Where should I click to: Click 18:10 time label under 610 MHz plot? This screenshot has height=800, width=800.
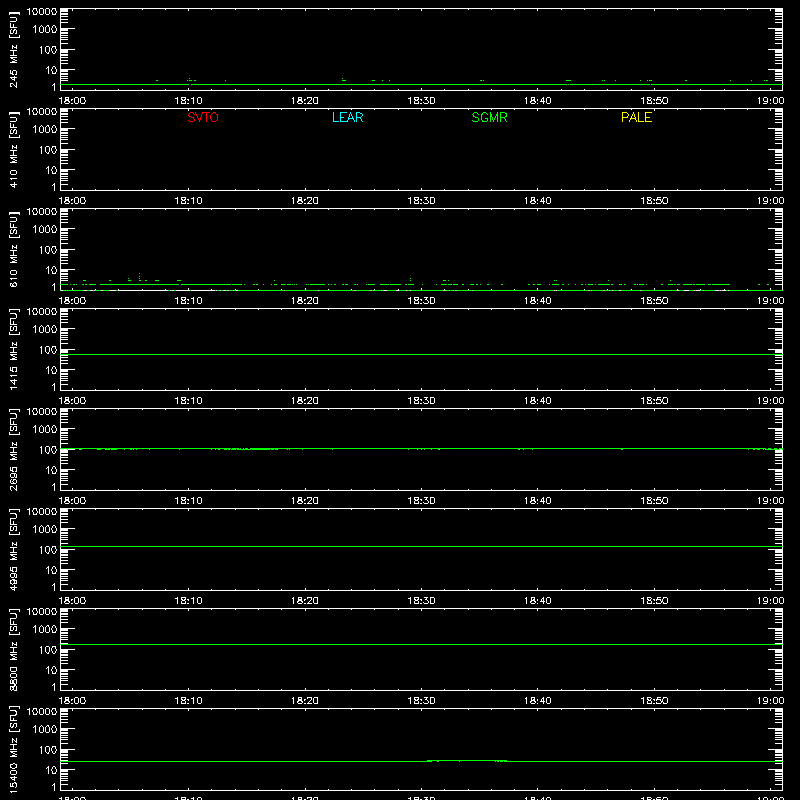tap(188, 301)
